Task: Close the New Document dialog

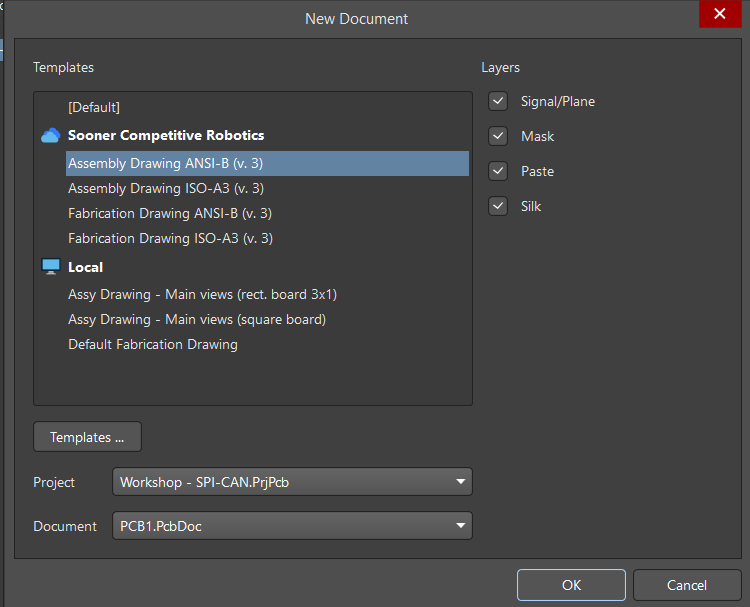Action: 720,14
